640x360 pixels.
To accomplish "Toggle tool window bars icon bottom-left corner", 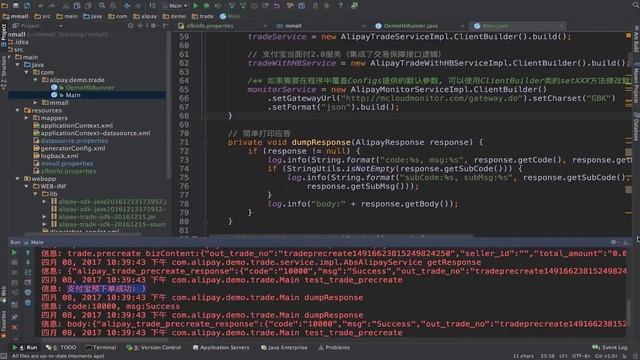I will [x=3, y=356].
